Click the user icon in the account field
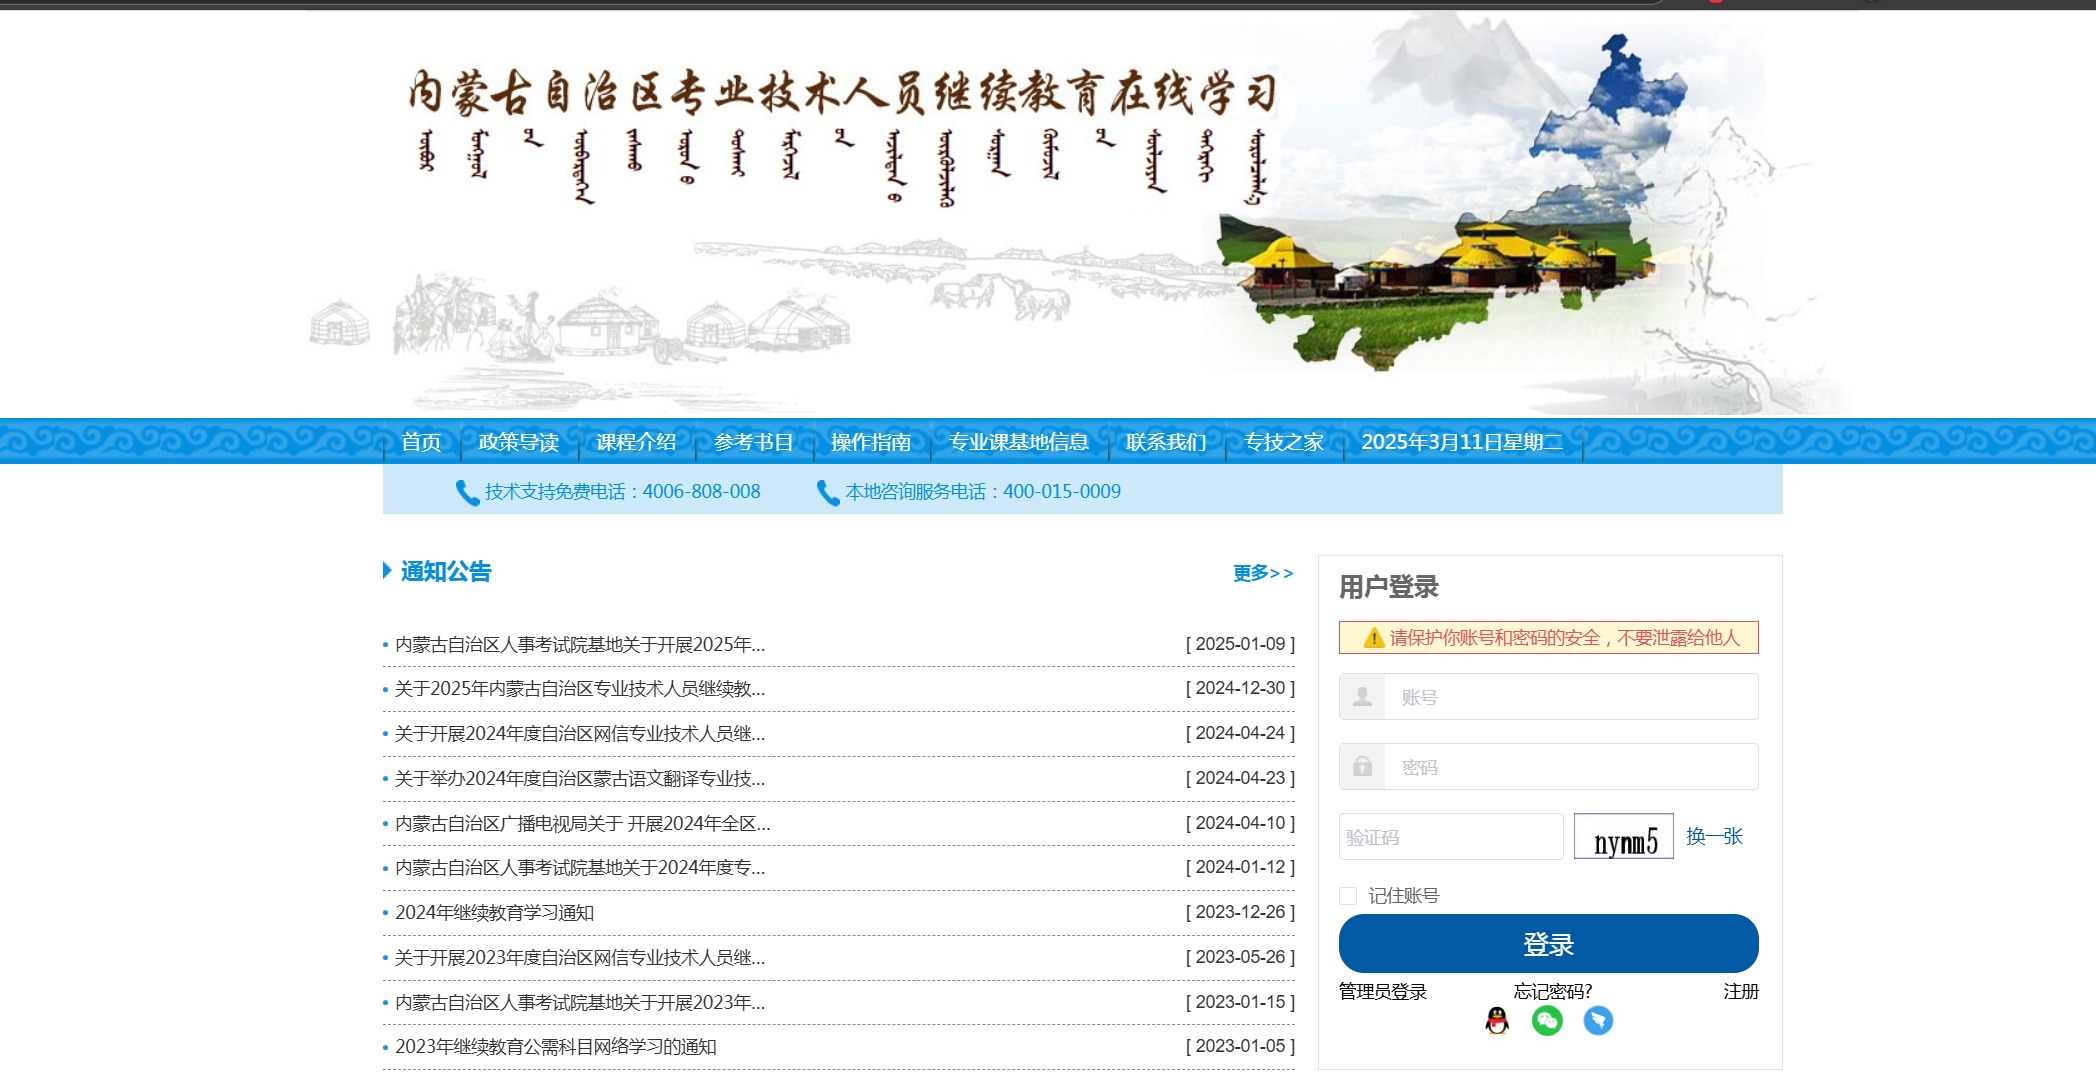Viewport: 2096px width, 1091px height. pos(1361,696)
